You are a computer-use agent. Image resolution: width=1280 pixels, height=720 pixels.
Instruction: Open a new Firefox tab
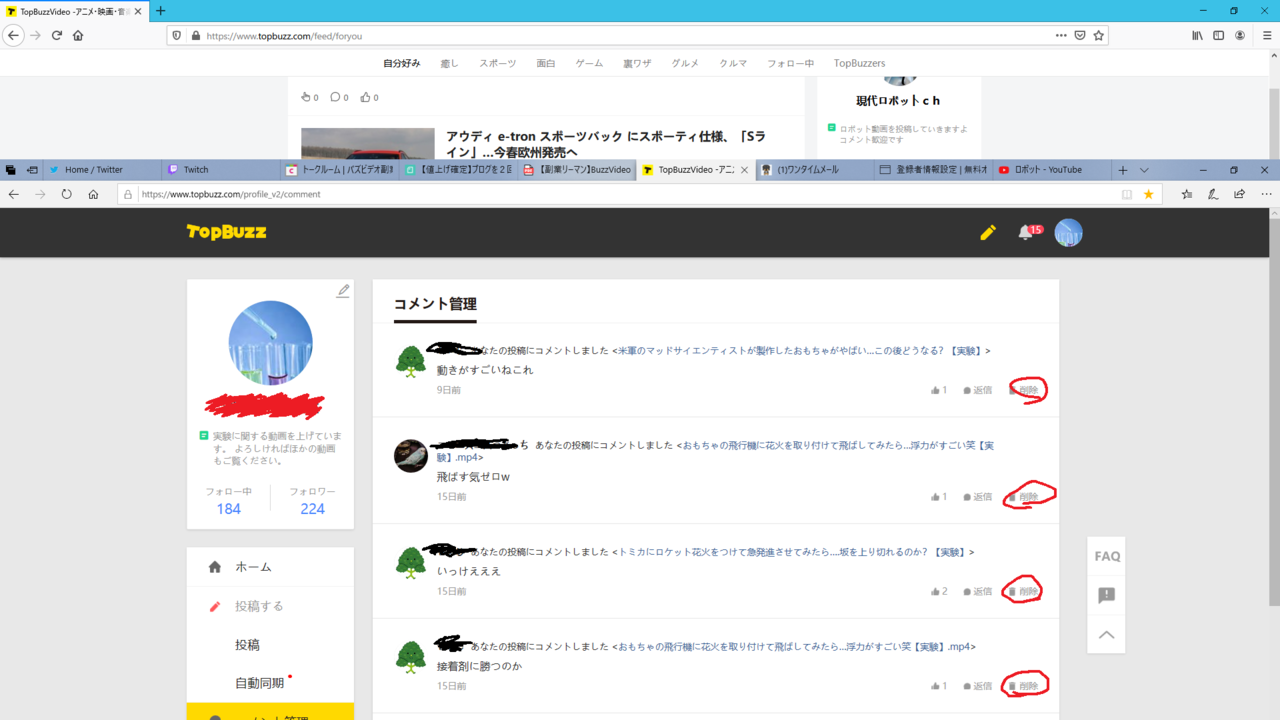click(x=160, y=11)
